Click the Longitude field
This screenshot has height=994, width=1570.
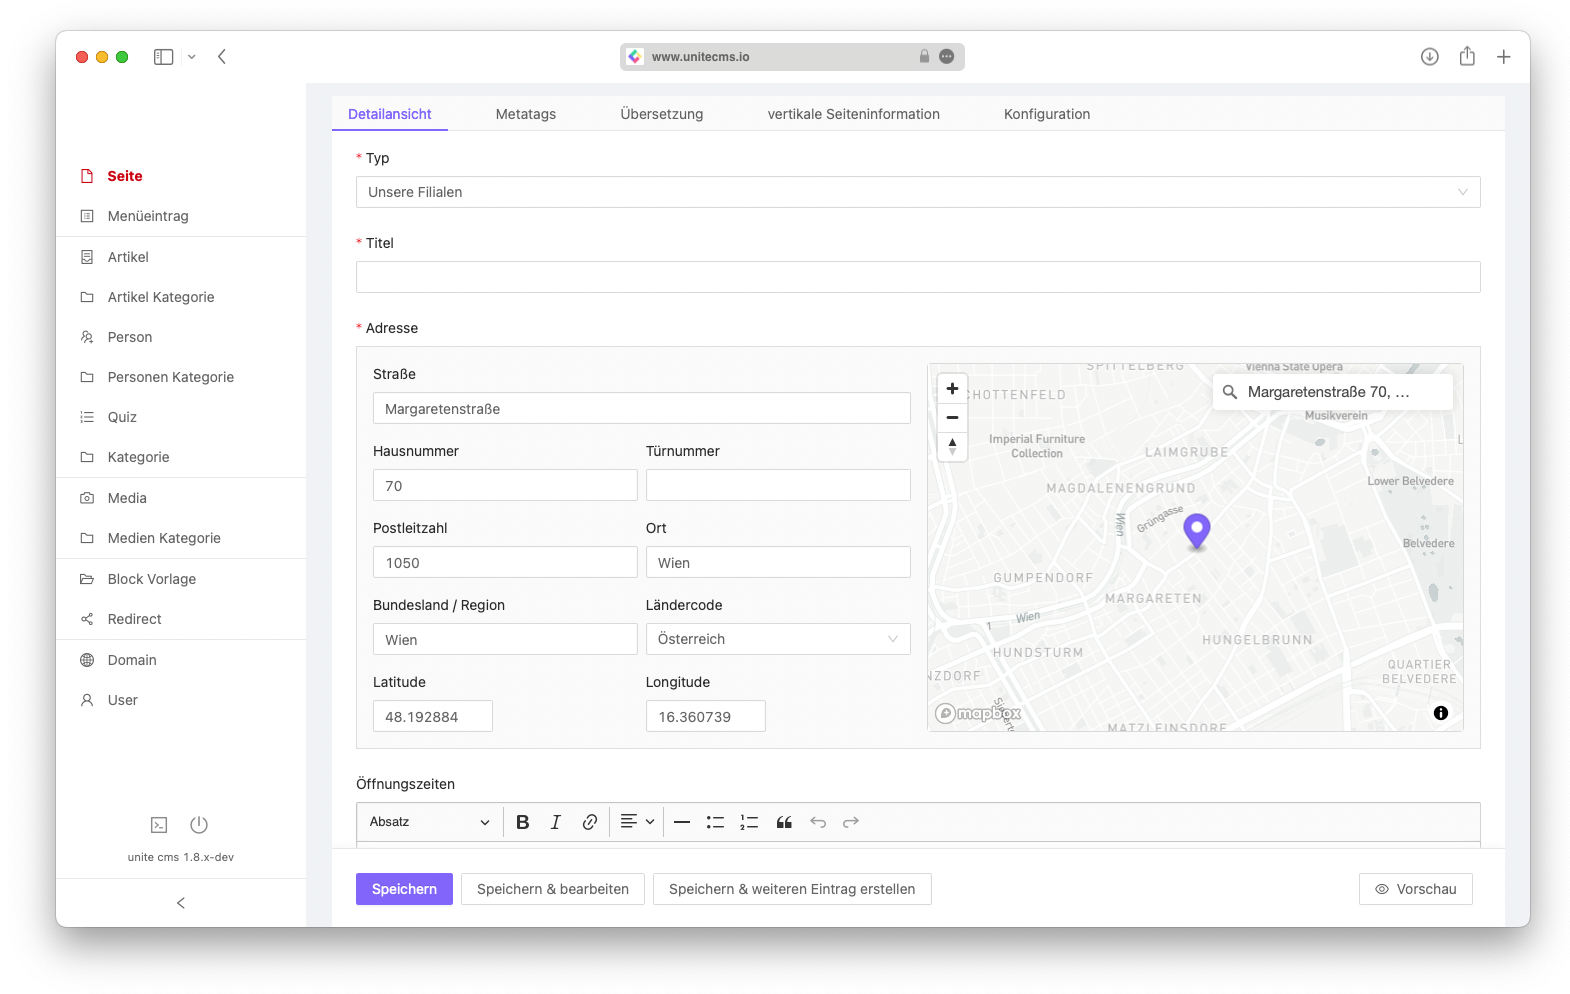tap(706, 716)
